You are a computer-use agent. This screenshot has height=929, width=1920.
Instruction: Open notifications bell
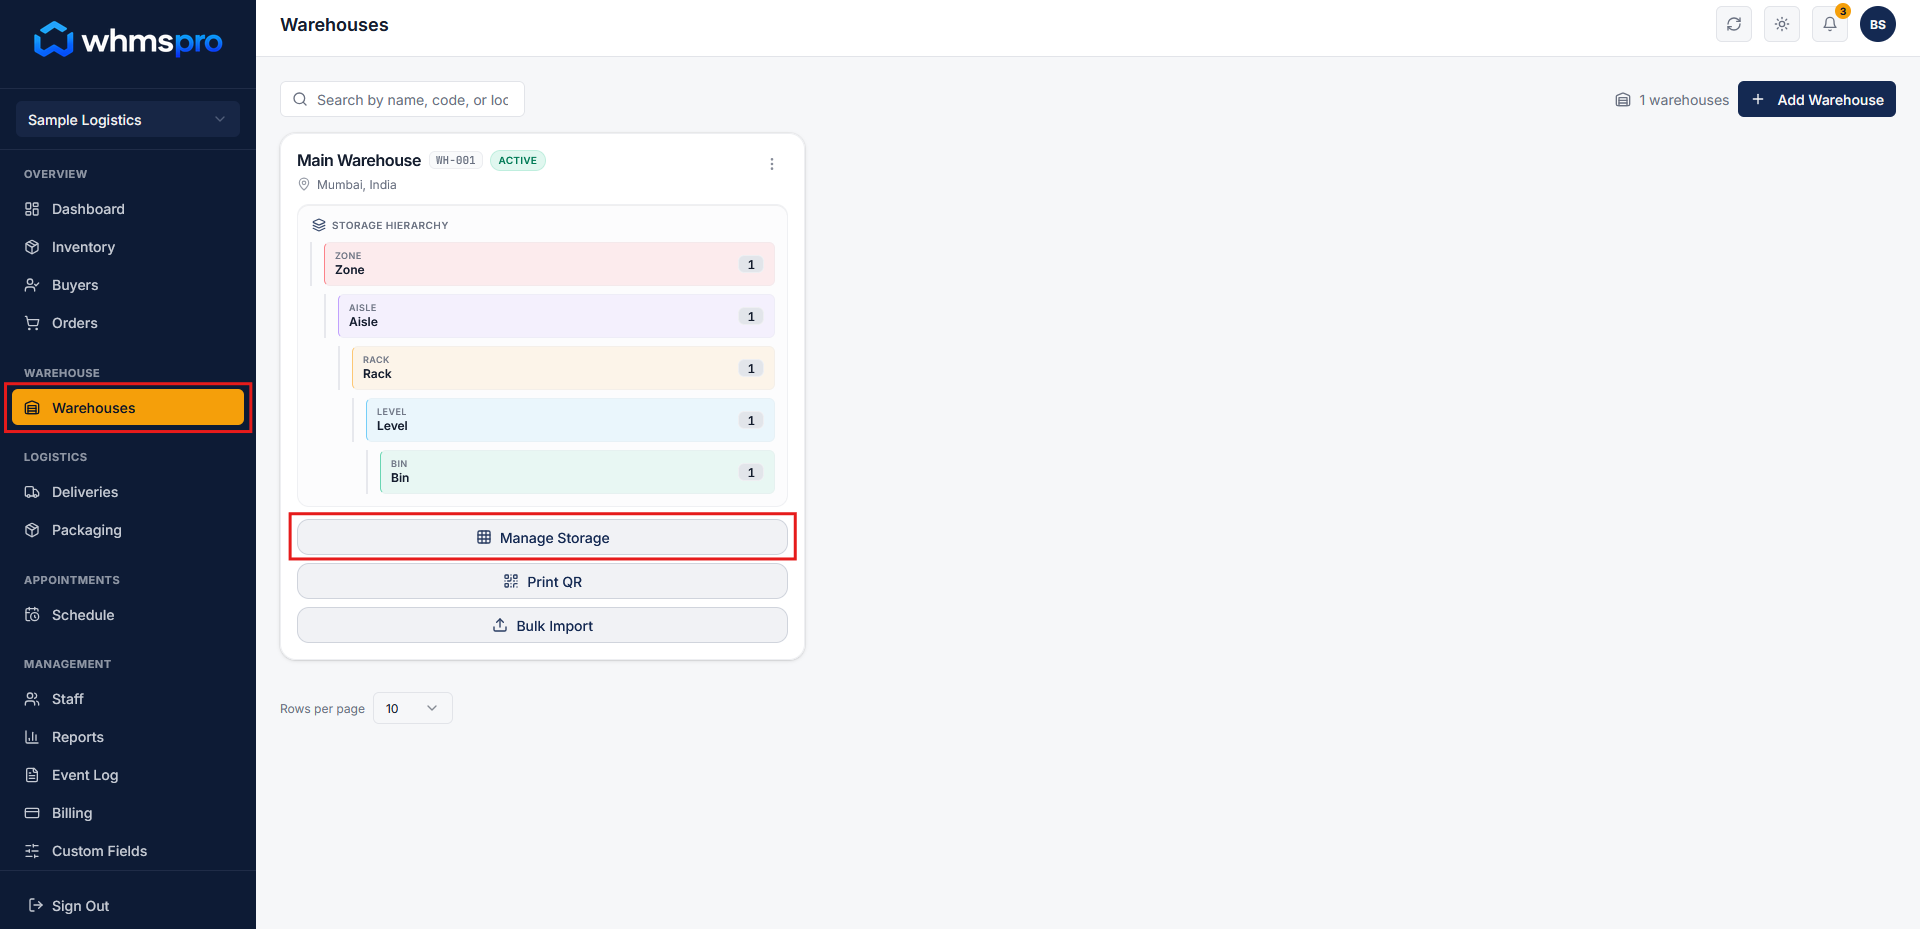coord(1830,24)
